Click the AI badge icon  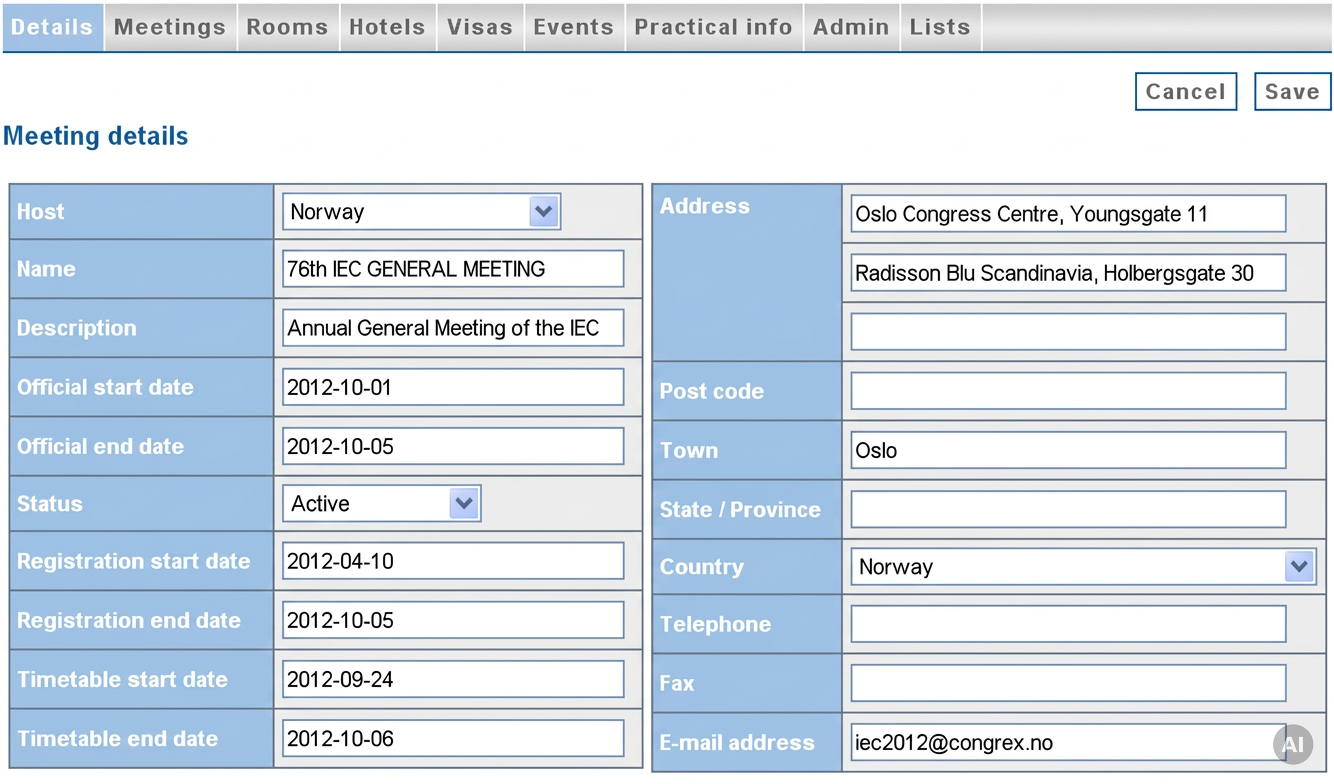[x=1292, y=744]
